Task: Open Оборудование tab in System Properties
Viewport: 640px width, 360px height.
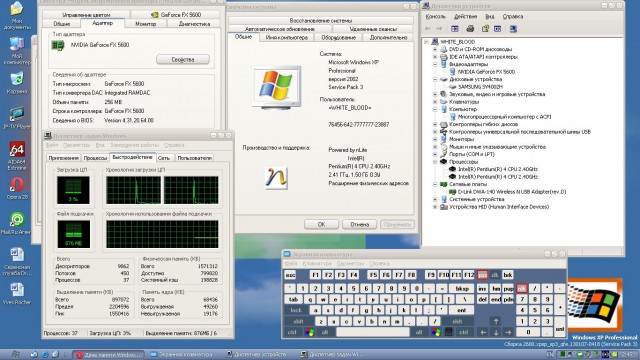Action: (x=338, y=38)
